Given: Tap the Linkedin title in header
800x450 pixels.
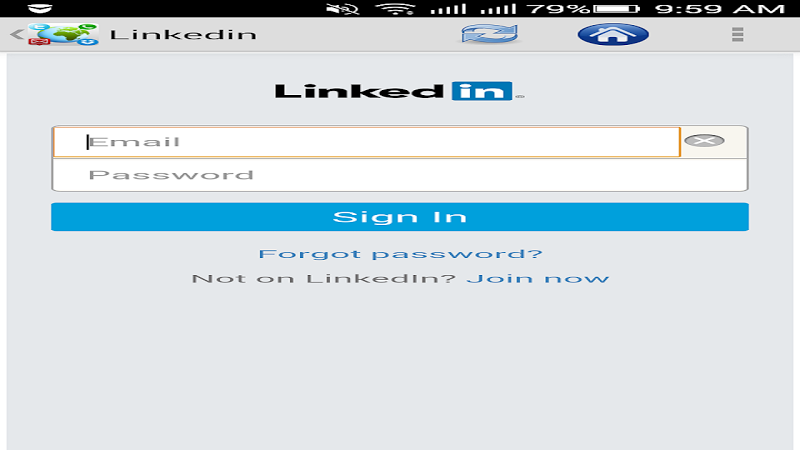Looking at the screenshot, I should (x=183, y=34).
